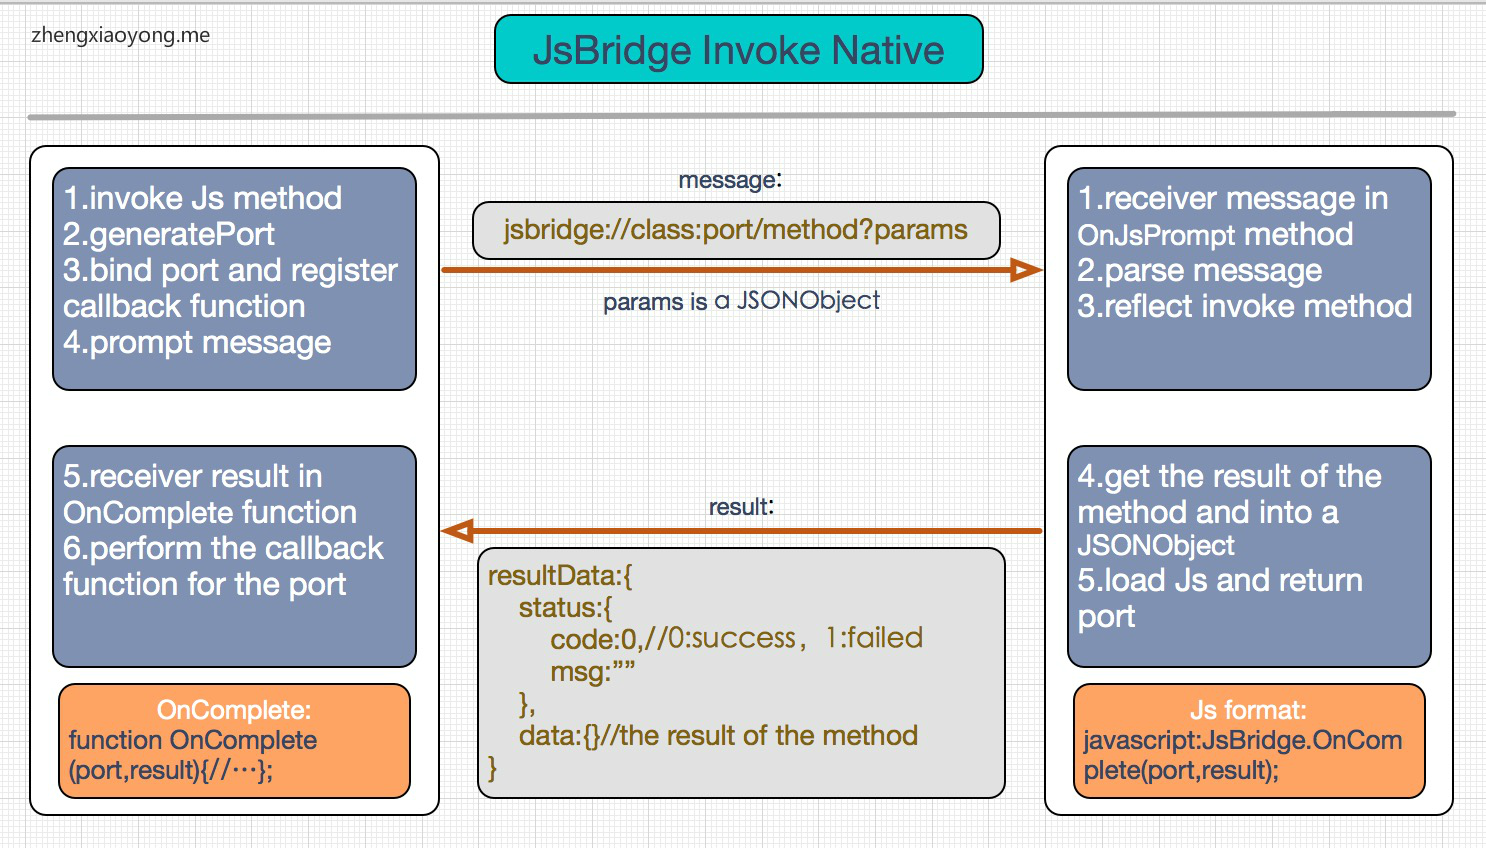Screen dimensions: 1486x848
Task: Select the 'data:{}//the result of the method' line
Action: tap(718, 736)
